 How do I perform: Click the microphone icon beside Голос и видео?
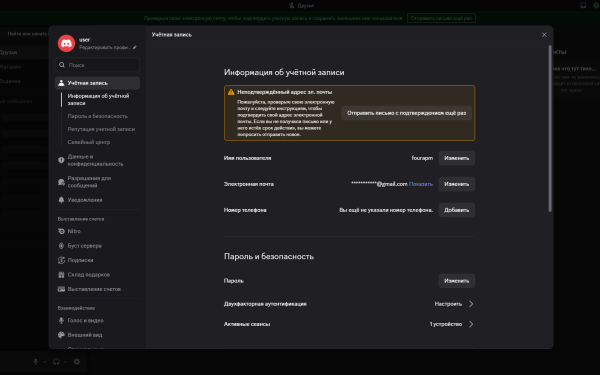tap(61, 321)
